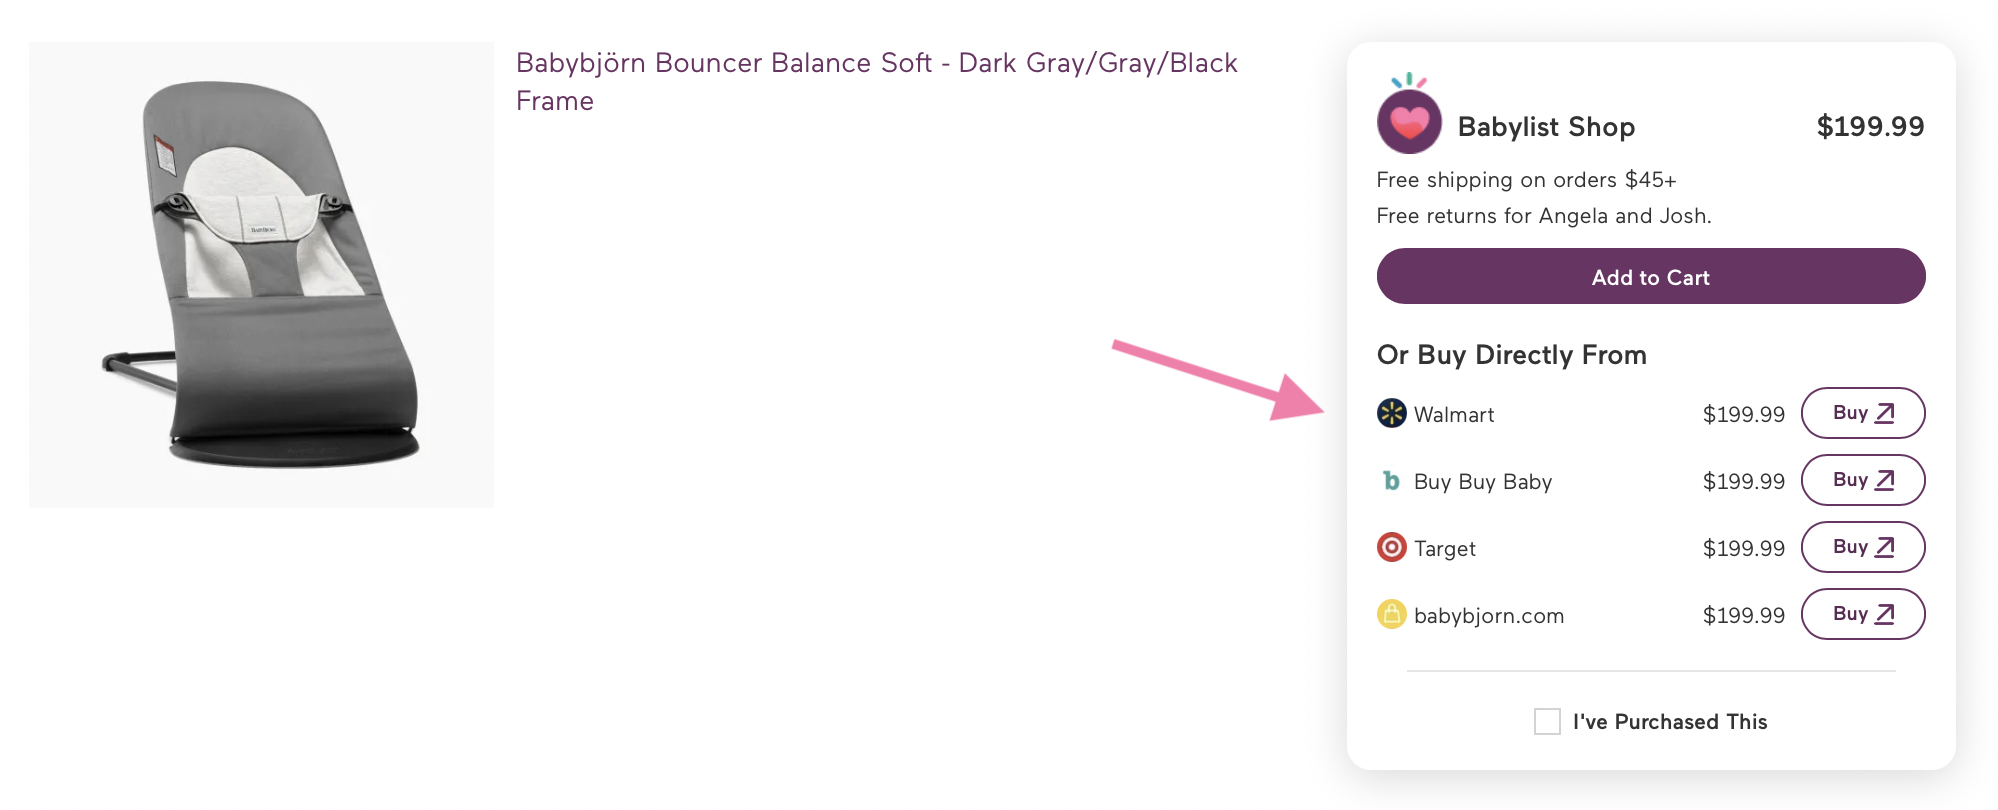This screenshot has height=810, width=1998.
Task: Click the Walmart spark icon
Action: [1391, 413]
